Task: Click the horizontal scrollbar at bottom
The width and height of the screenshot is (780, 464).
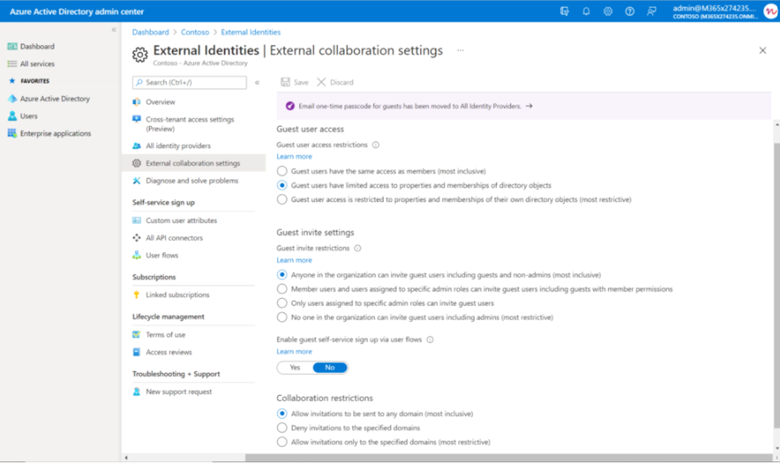Action: (x=507, y=458)
